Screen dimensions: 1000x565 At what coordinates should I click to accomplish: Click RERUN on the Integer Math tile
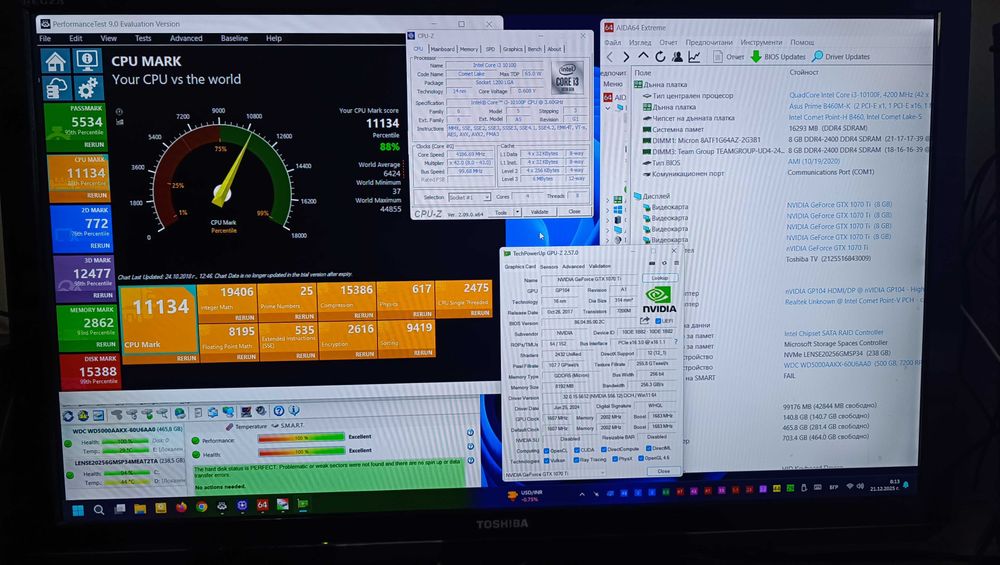(x=245, y=317)
